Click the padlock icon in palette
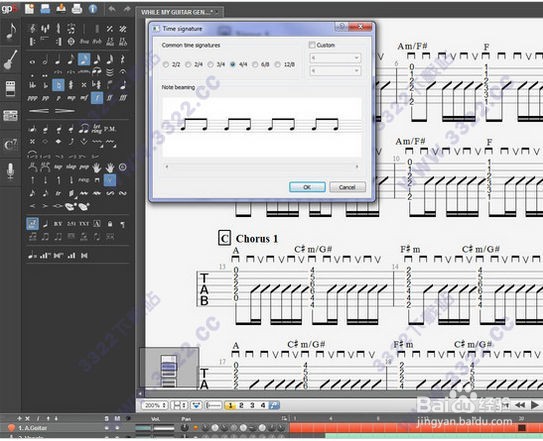Image resolution: width=543 pixels, height=441 pixels. [110, 224]
